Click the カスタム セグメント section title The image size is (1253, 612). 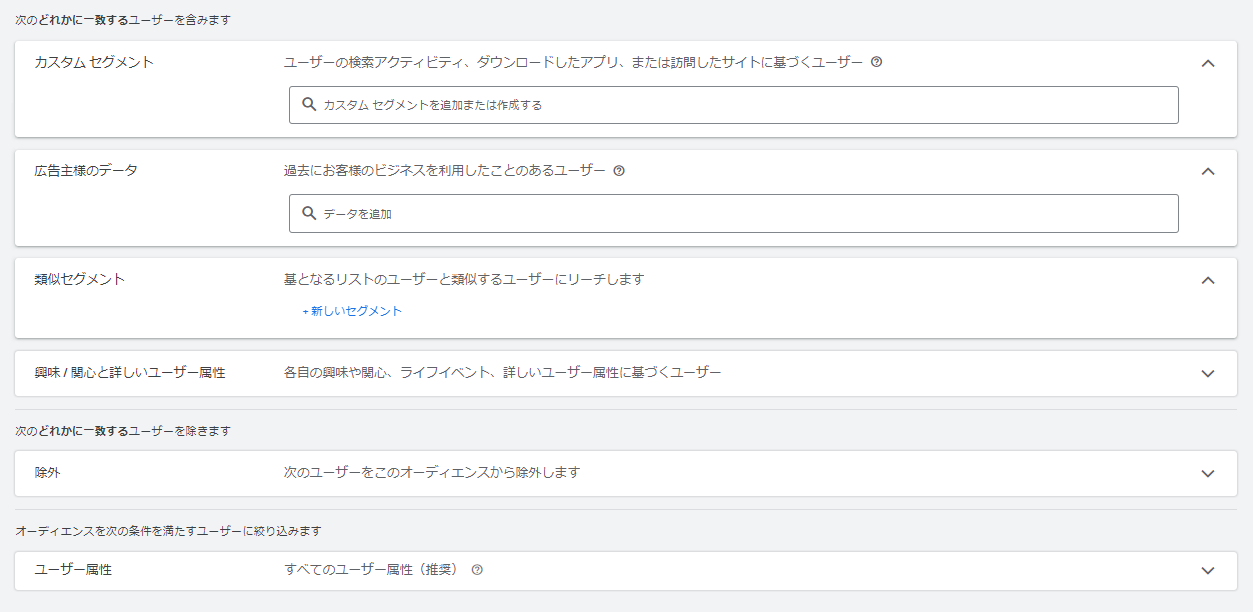click(x=94, y=62)
